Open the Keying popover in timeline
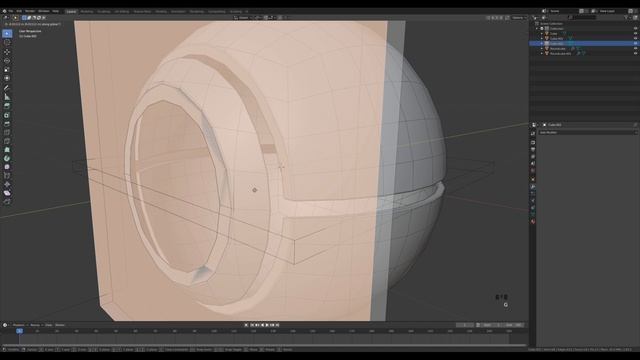This screenshot has width=640, height=360. point(36,325)
